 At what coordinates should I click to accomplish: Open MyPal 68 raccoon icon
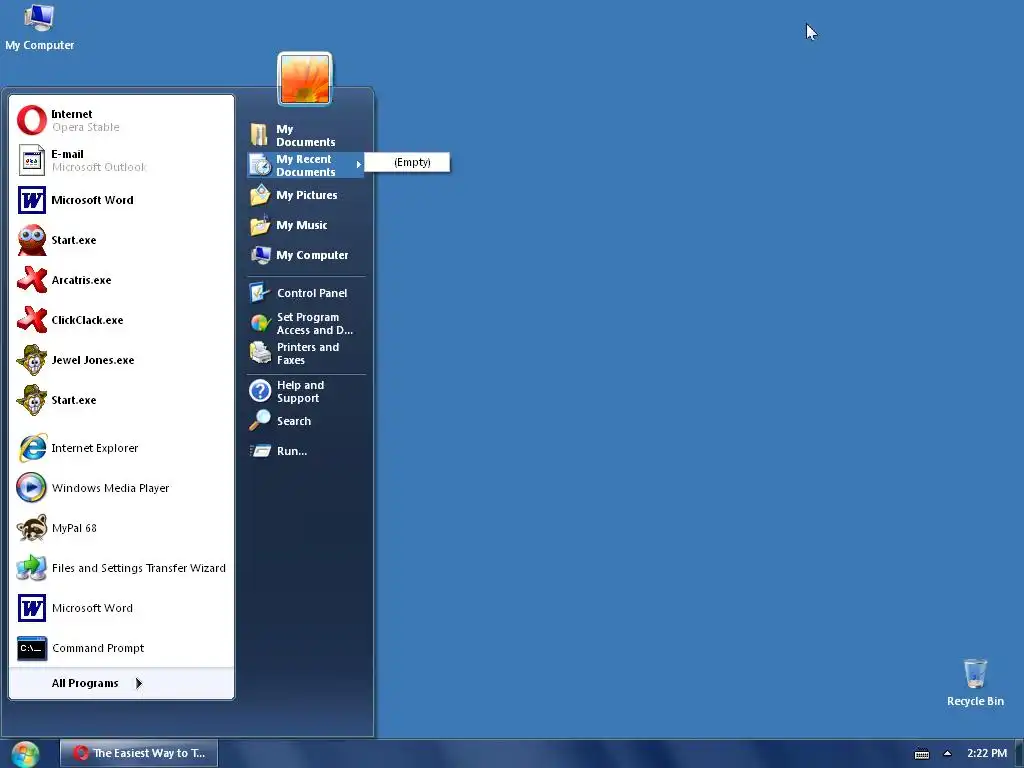31,528
